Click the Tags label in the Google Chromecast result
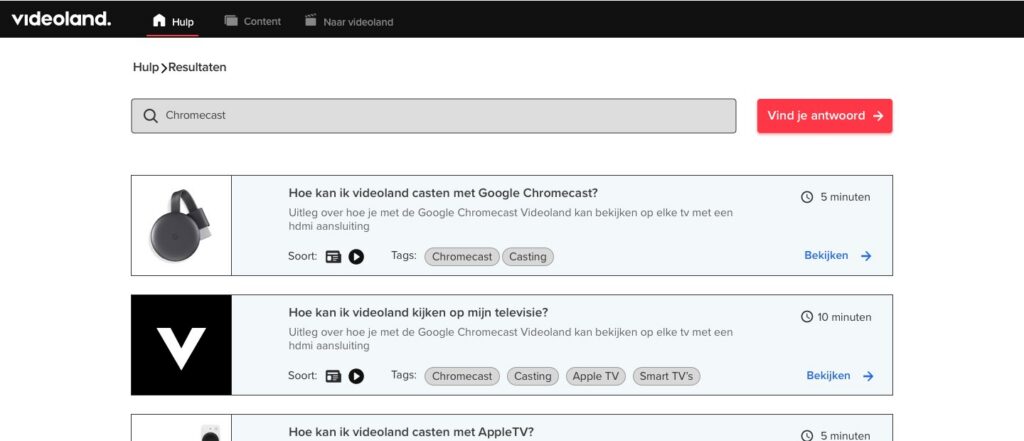 point(404,255)
